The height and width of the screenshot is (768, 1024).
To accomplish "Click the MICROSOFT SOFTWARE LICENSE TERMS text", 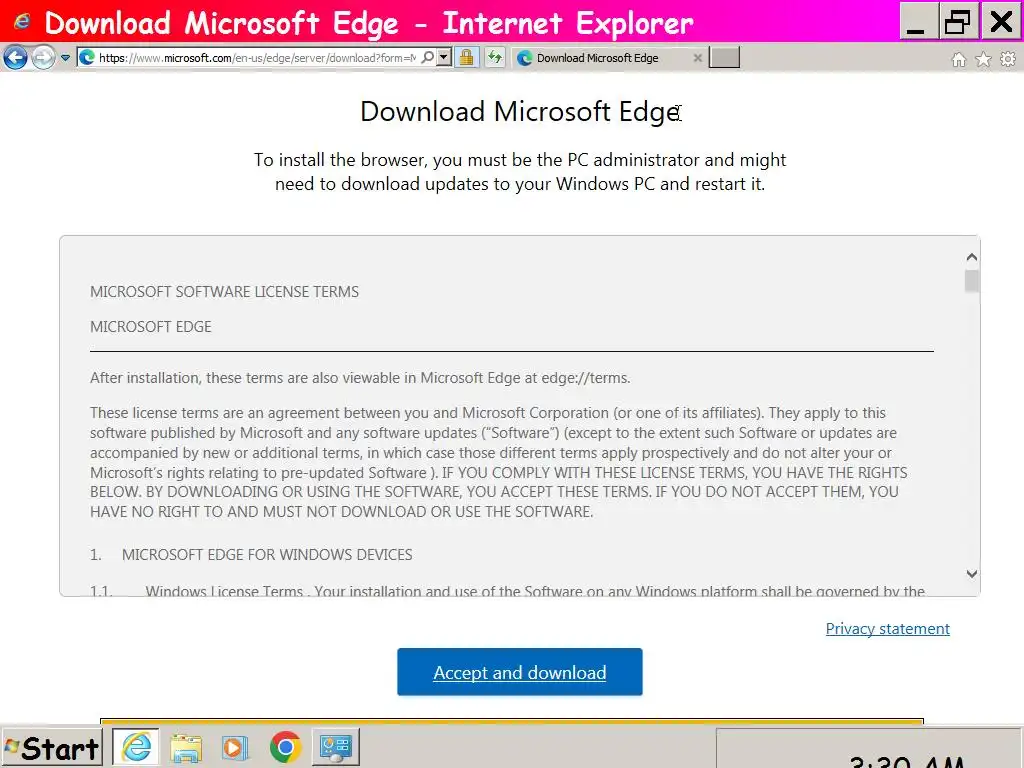I will (x=225, y=292).
